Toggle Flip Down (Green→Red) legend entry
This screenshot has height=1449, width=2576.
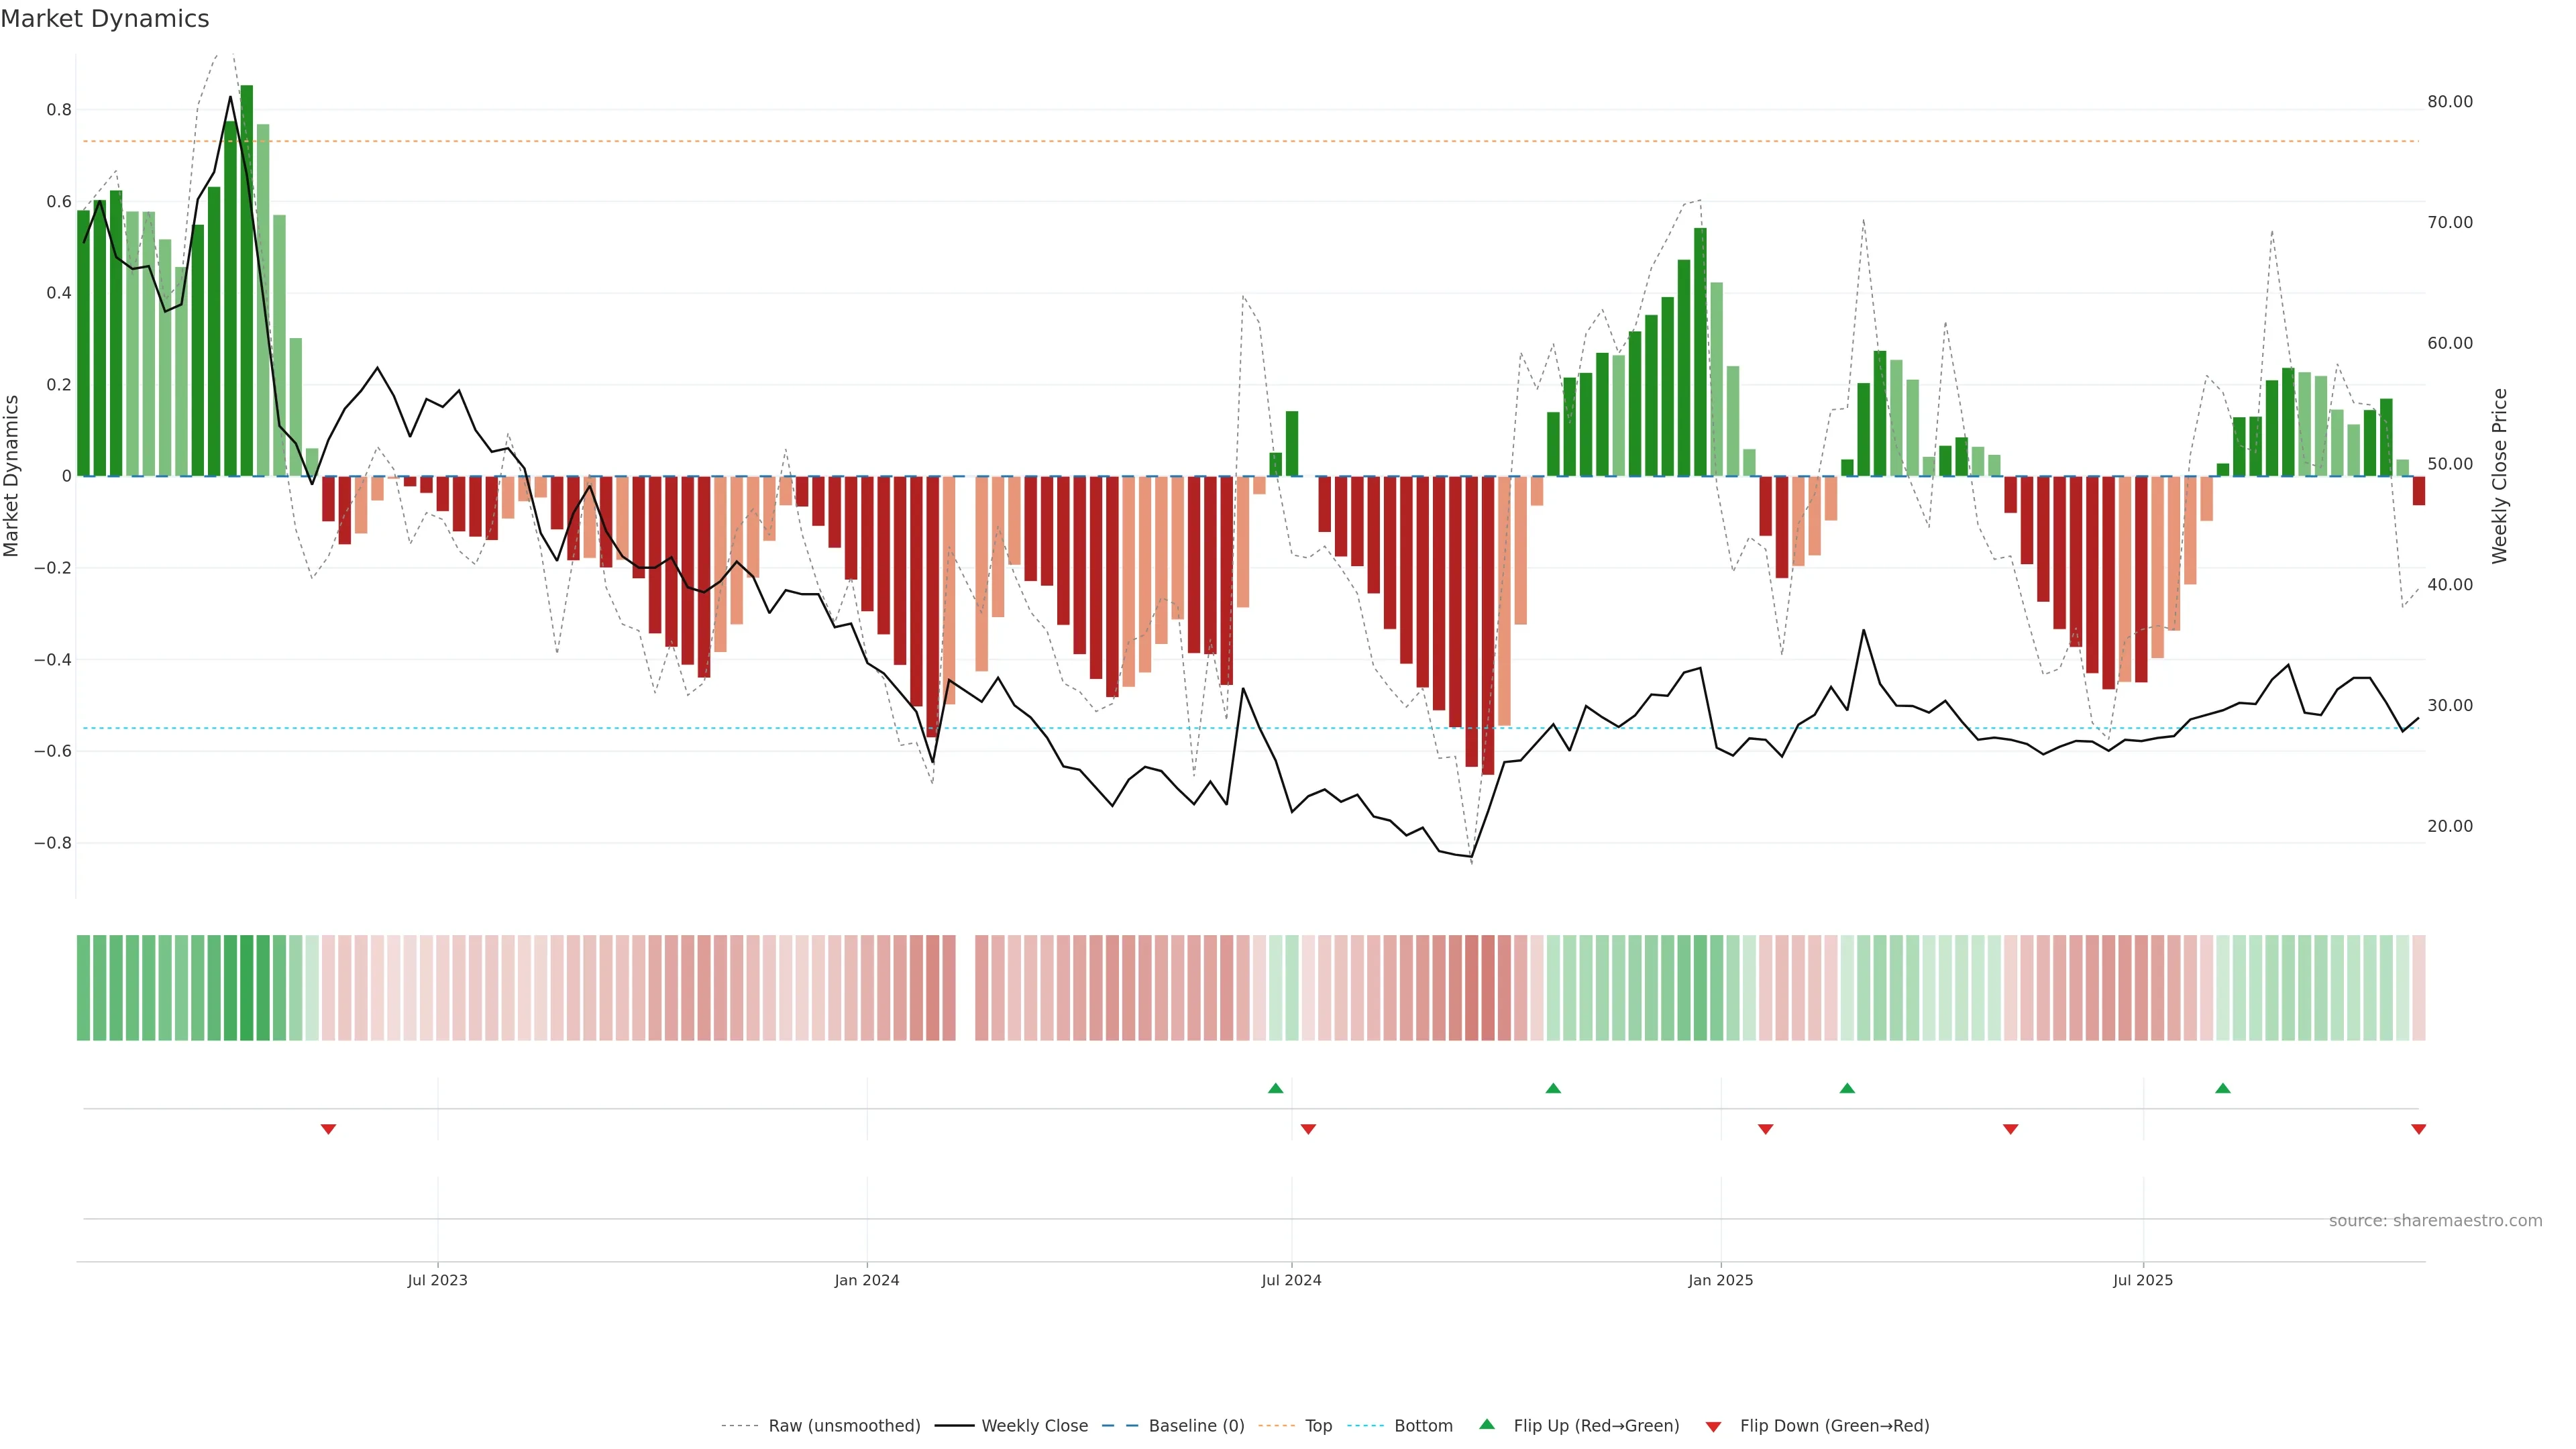click(x=1834, y=1426)
